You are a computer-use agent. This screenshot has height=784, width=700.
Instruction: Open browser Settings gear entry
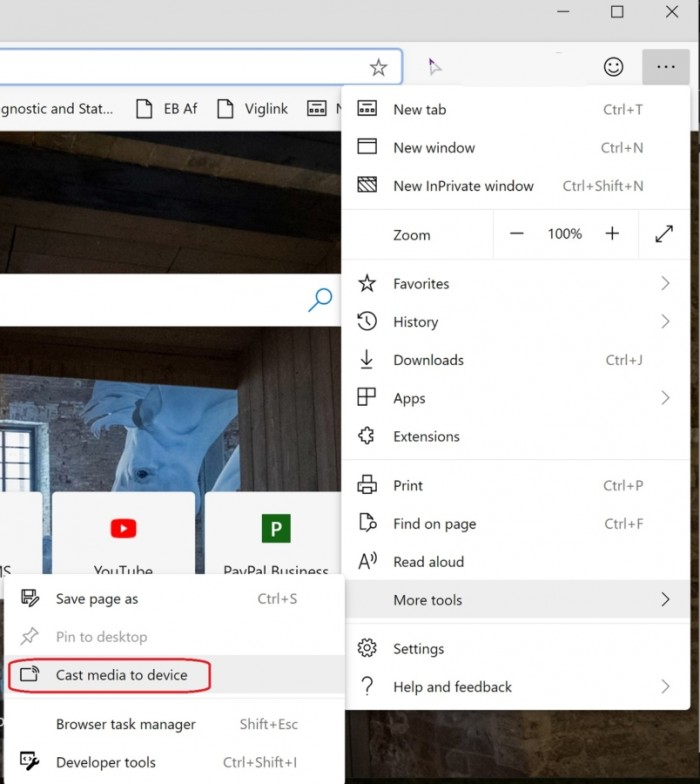click(417, 649)
